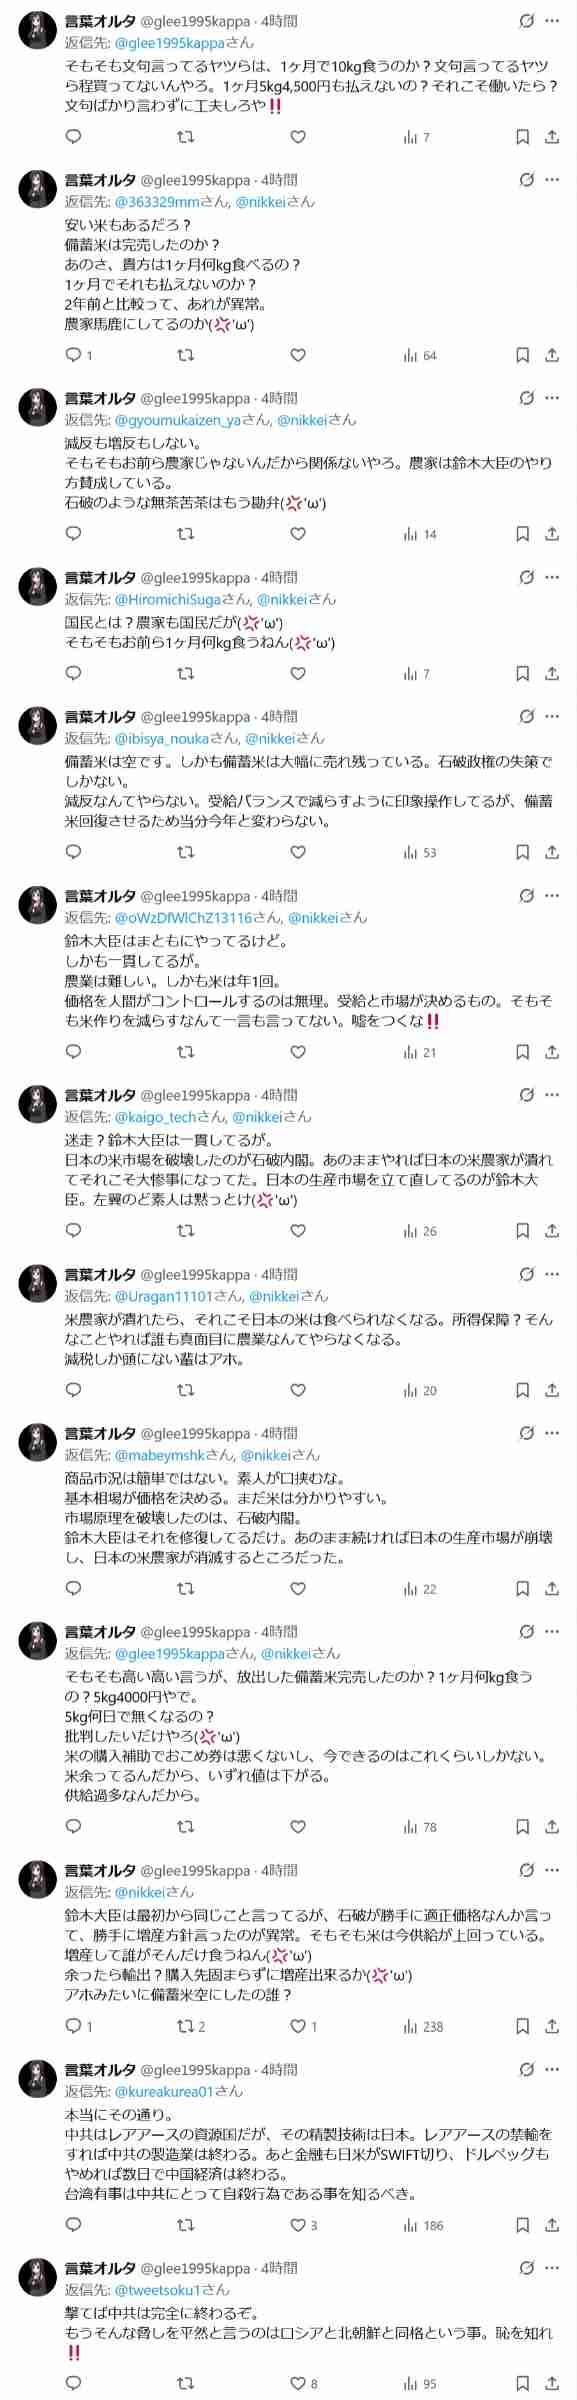577x2400 pixels.
Task: Repost the tweet showing 2 reposts
Action: tap(185, 2026)
